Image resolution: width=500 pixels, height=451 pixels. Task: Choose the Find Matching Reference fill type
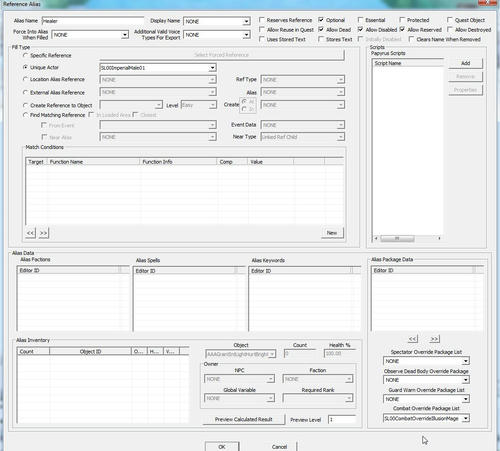[x=25, y=115]
